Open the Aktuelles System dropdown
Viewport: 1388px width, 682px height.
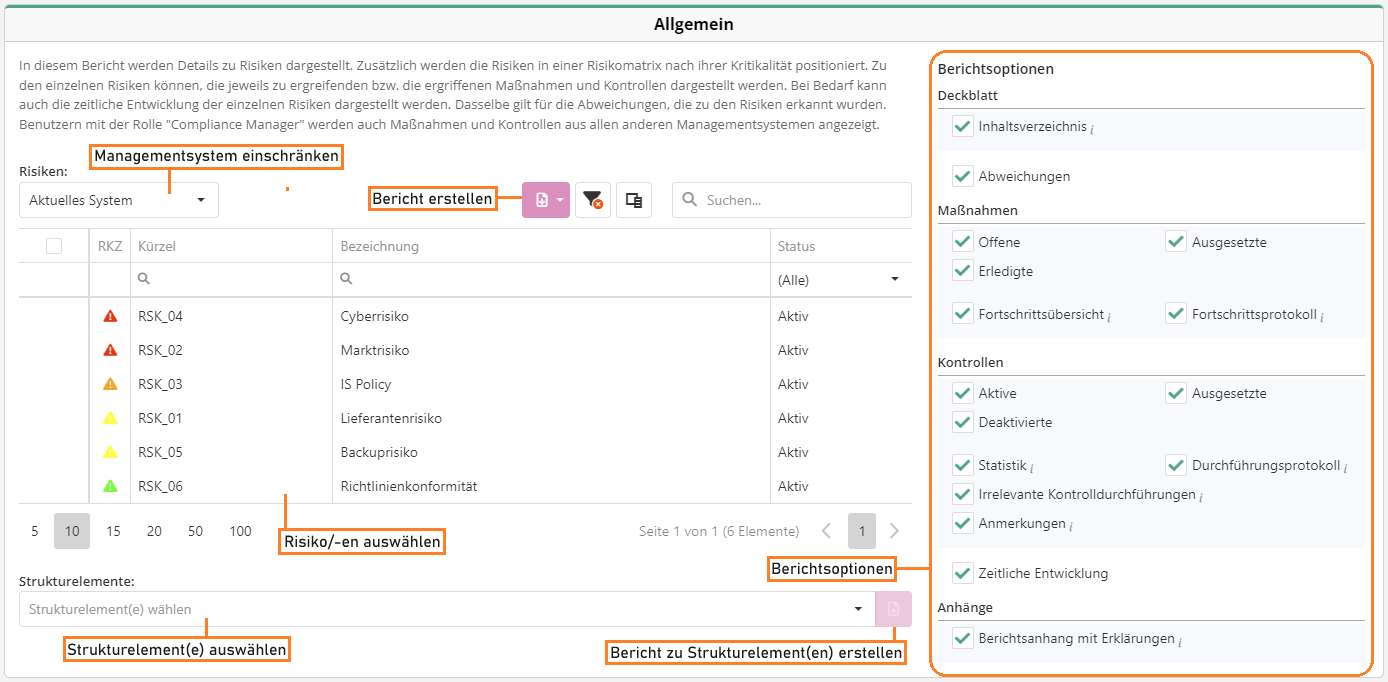click(119, 200)
